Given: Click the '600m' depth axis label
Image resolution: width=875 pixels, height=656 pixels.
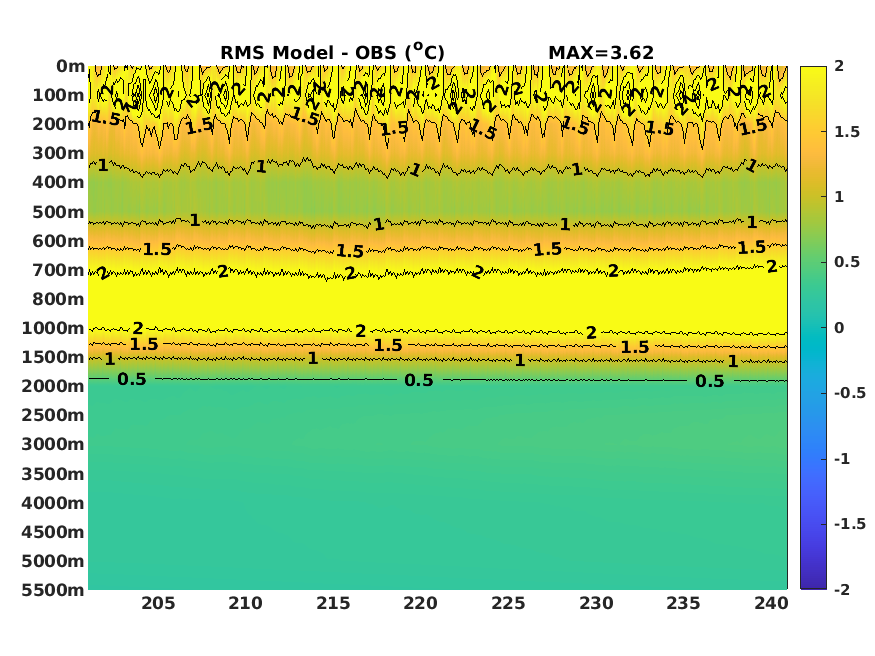Looking at the screenshot, I should [59, 242].
